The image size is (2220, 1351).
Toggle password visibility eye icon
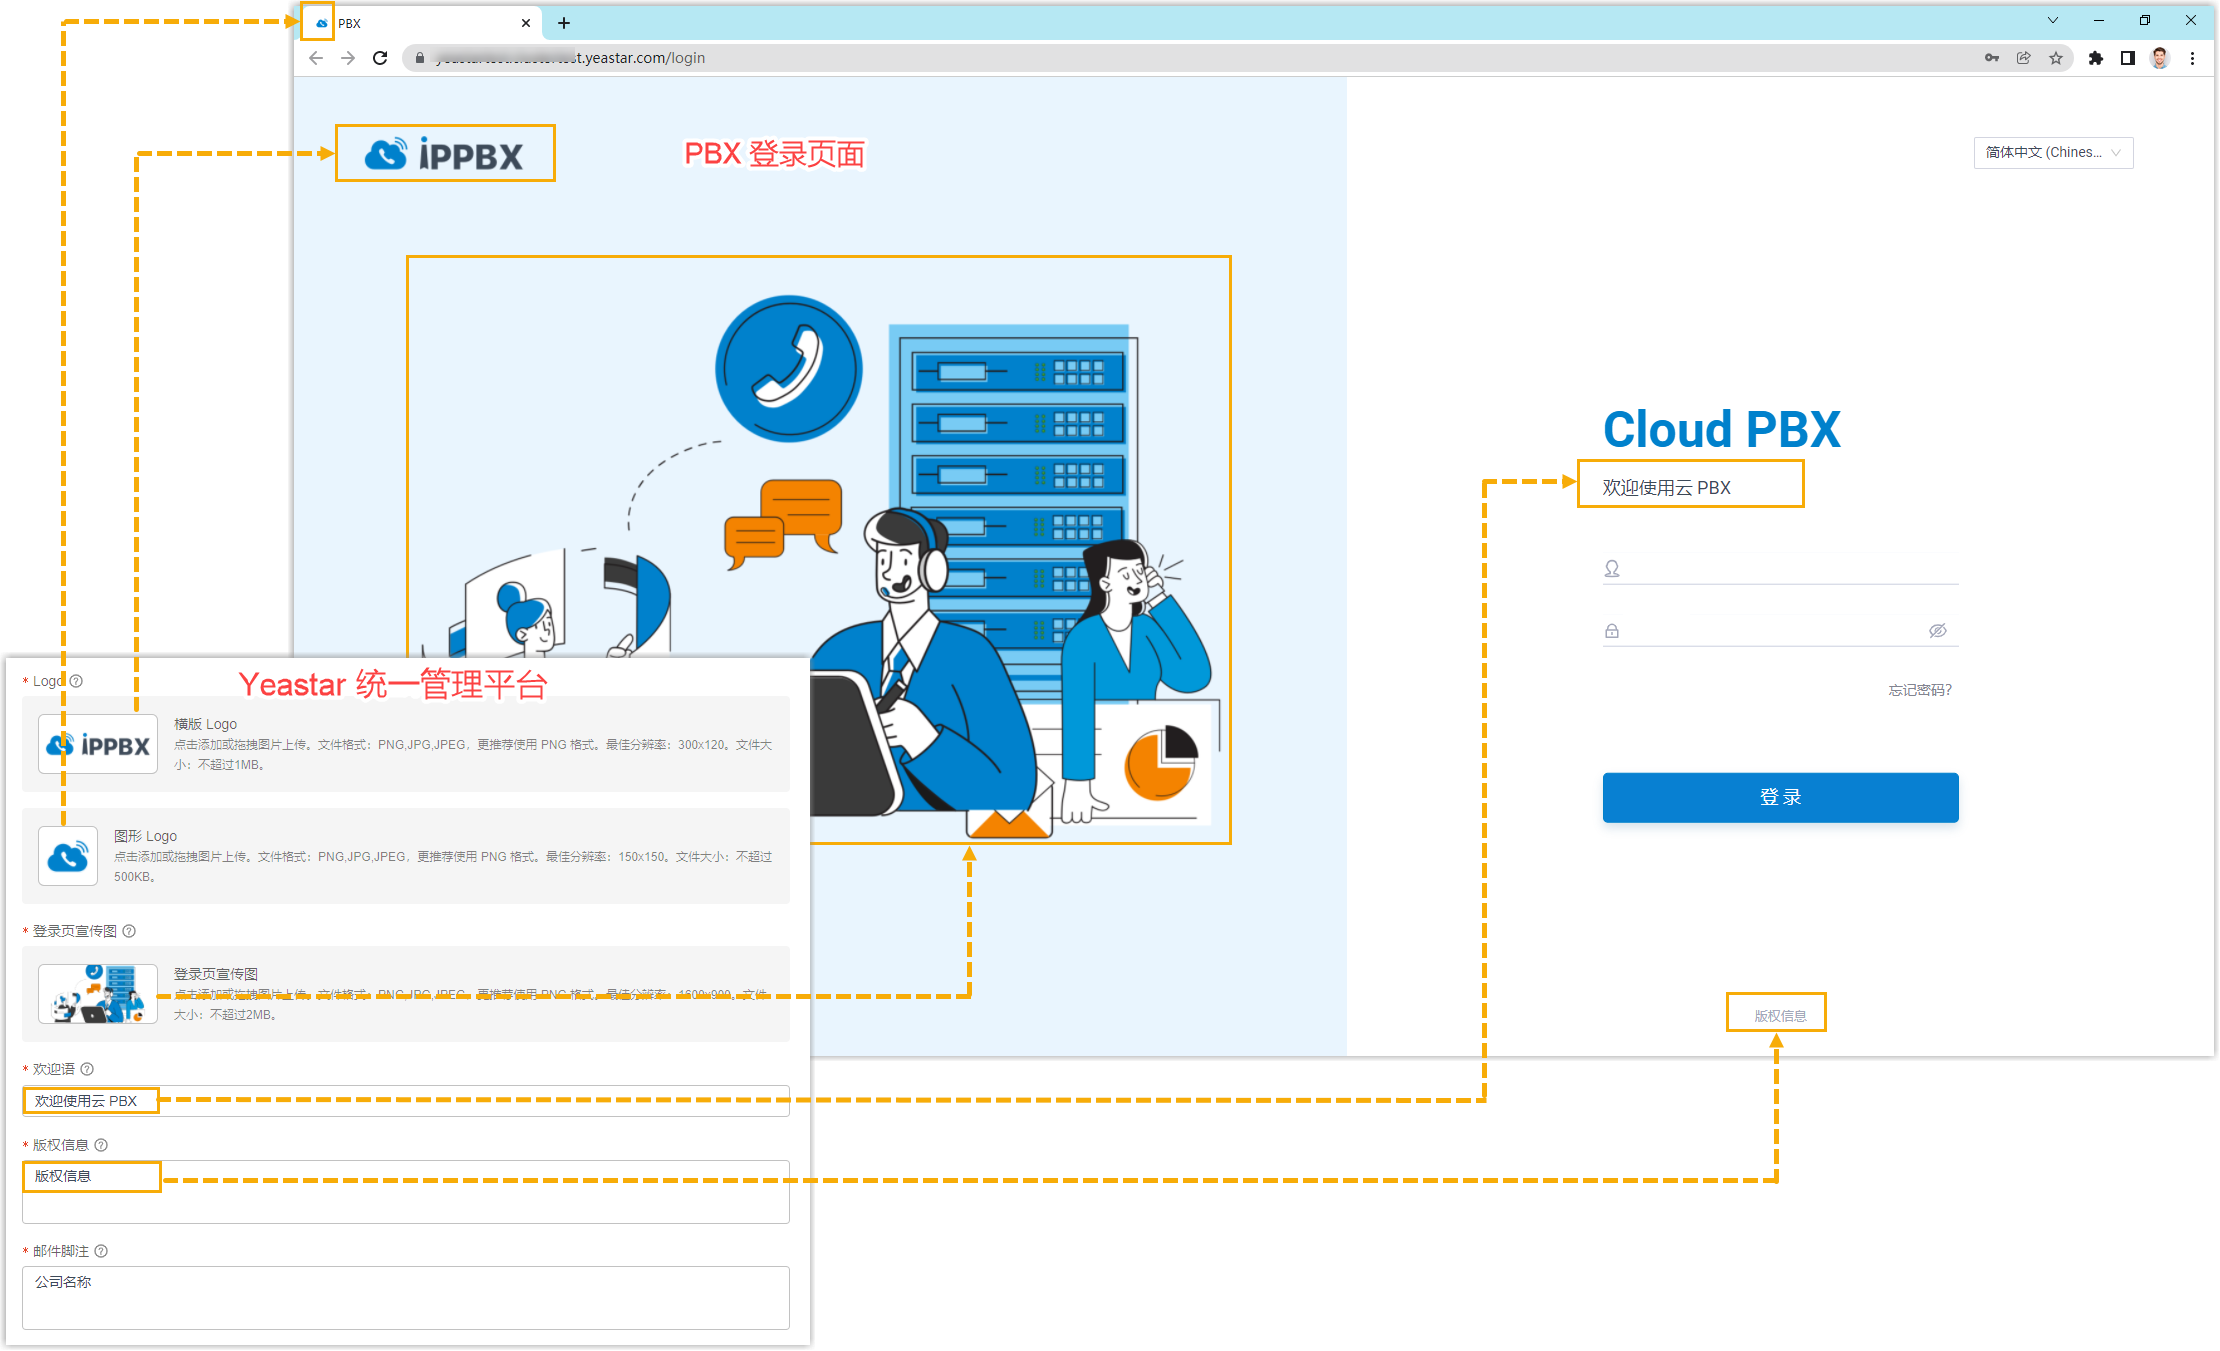(x=1937, y=631)
